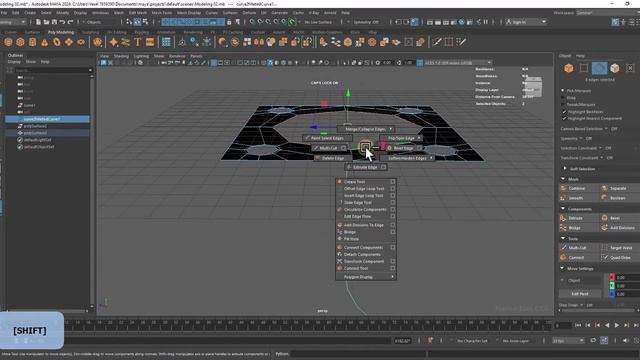Choose Circularize Components from context menu

coord(366,209)
